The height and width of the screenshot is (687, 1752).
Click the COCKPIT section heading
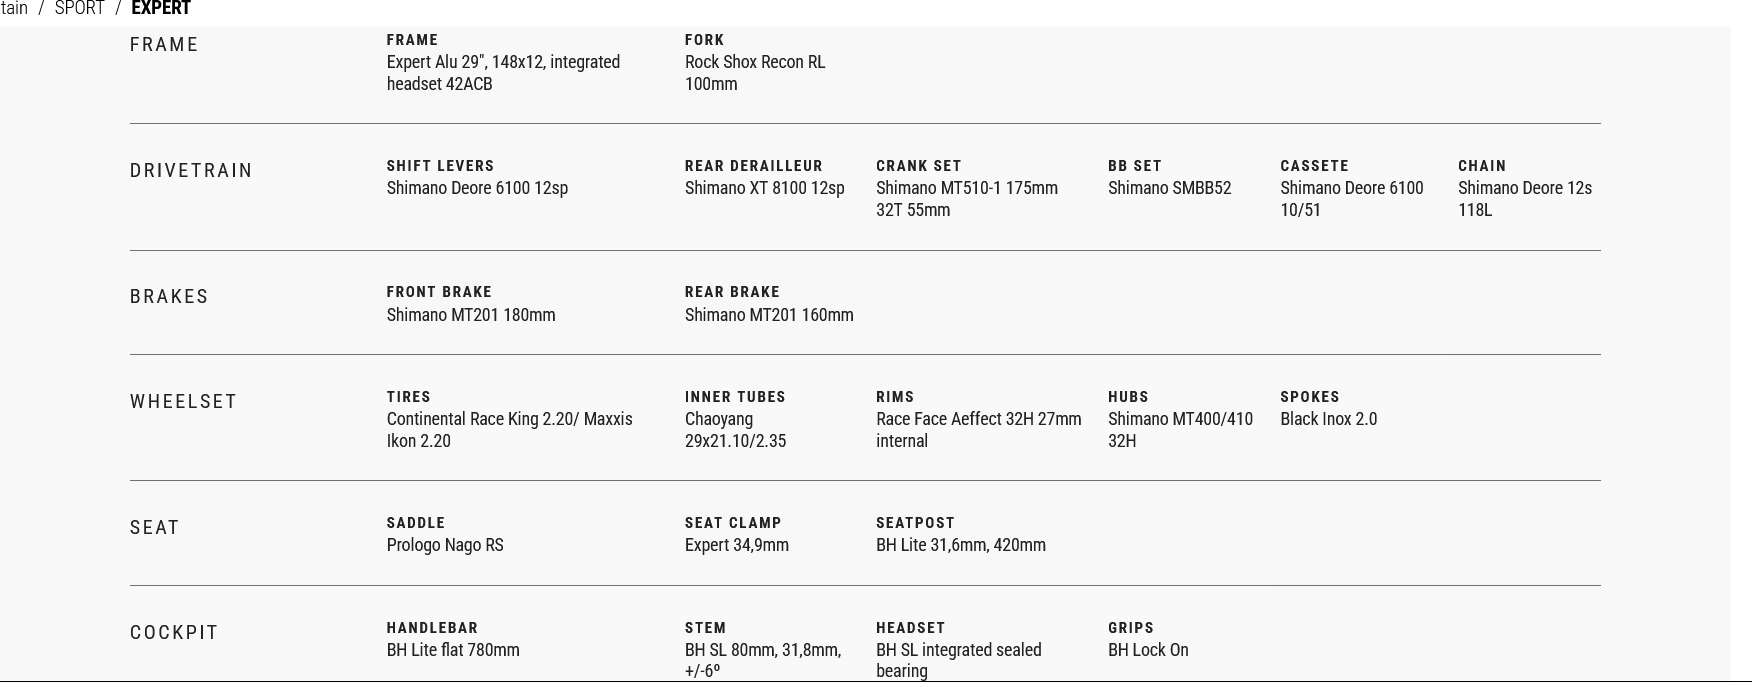(174, 633)
